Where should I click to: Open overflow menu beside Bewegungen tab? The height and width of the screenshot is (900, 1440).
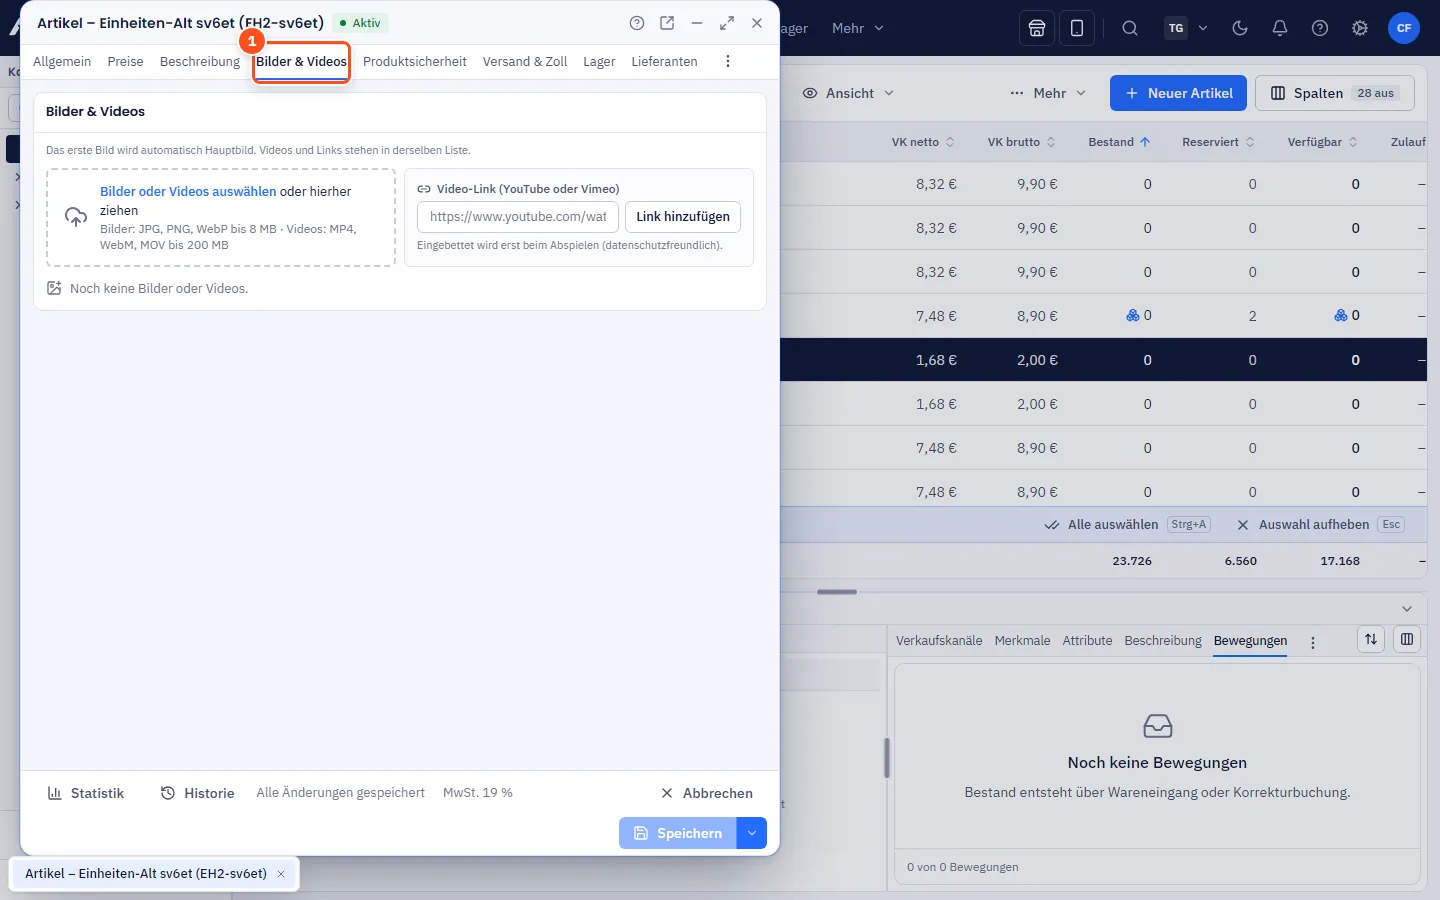[1313, 642]
